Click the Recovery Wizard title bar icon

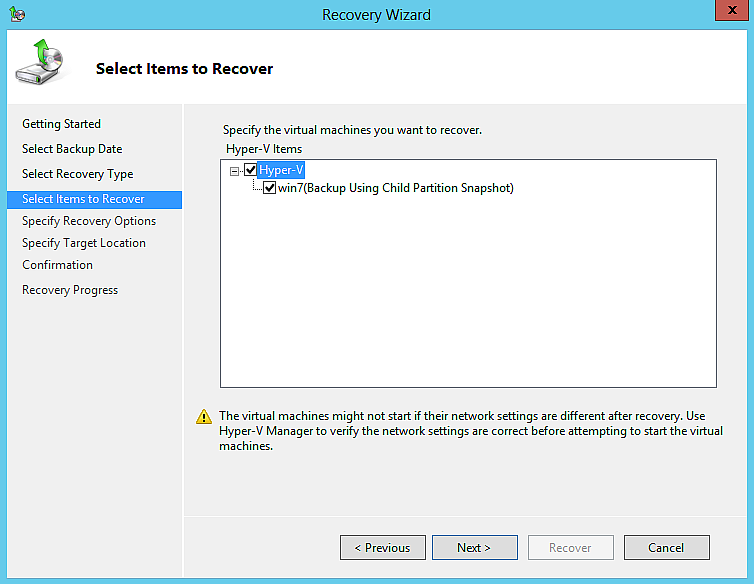point(17,14)
